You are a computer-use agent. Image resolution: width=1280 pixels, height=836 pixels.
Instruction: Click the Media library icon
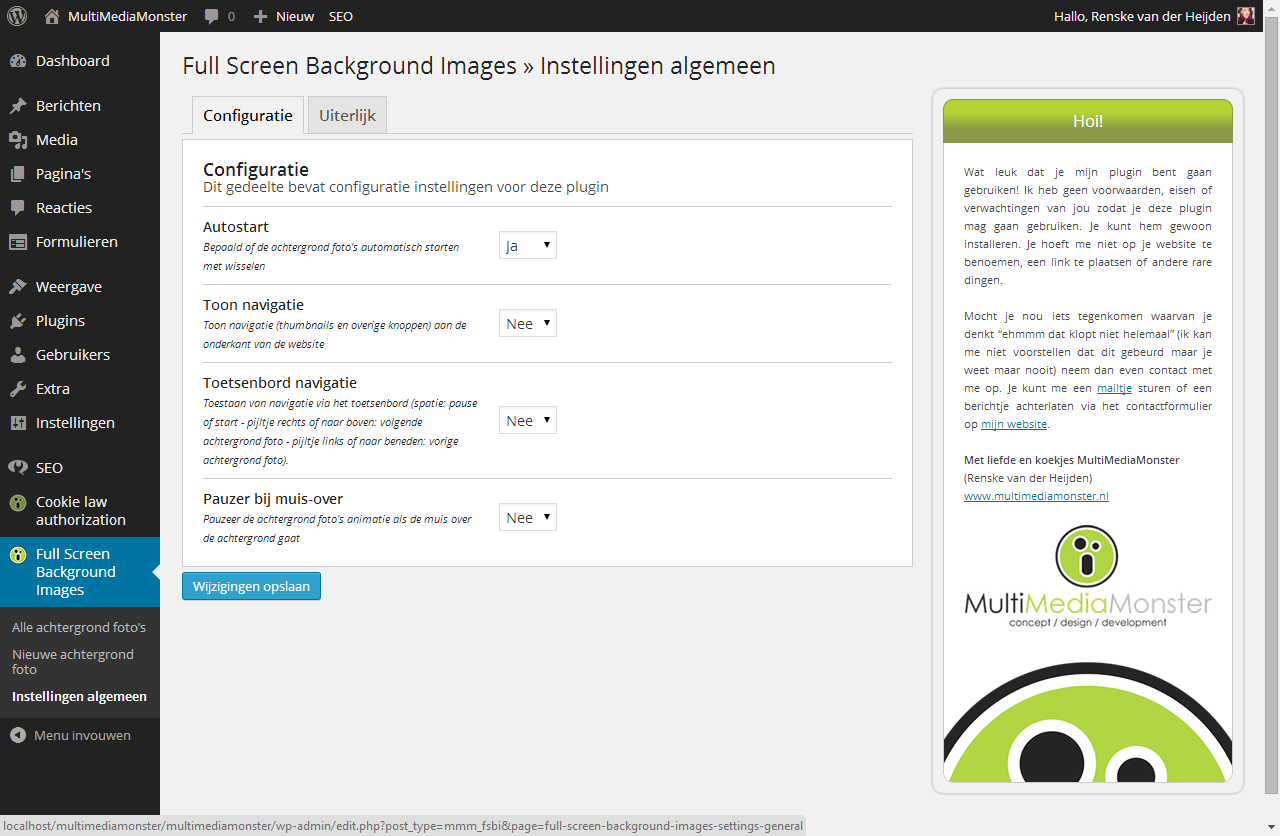[x=18, y=140]
